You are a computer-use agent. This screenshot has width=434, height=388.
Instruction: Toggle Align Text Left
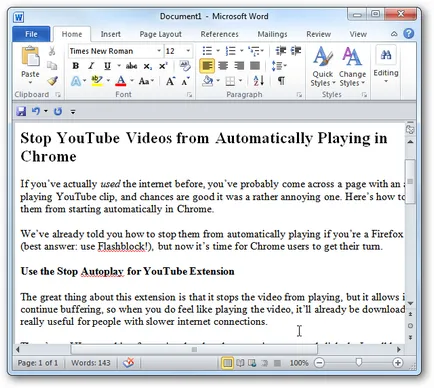click(207, 66)
